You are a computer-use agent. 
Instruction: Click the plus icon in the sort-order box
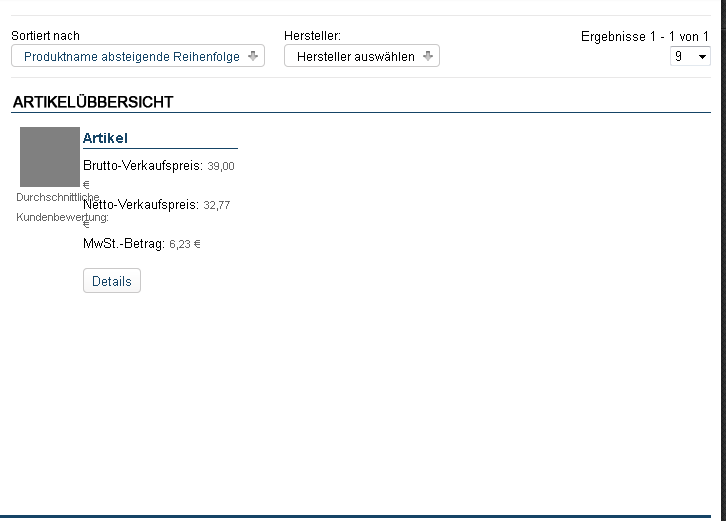click(253, 57)
